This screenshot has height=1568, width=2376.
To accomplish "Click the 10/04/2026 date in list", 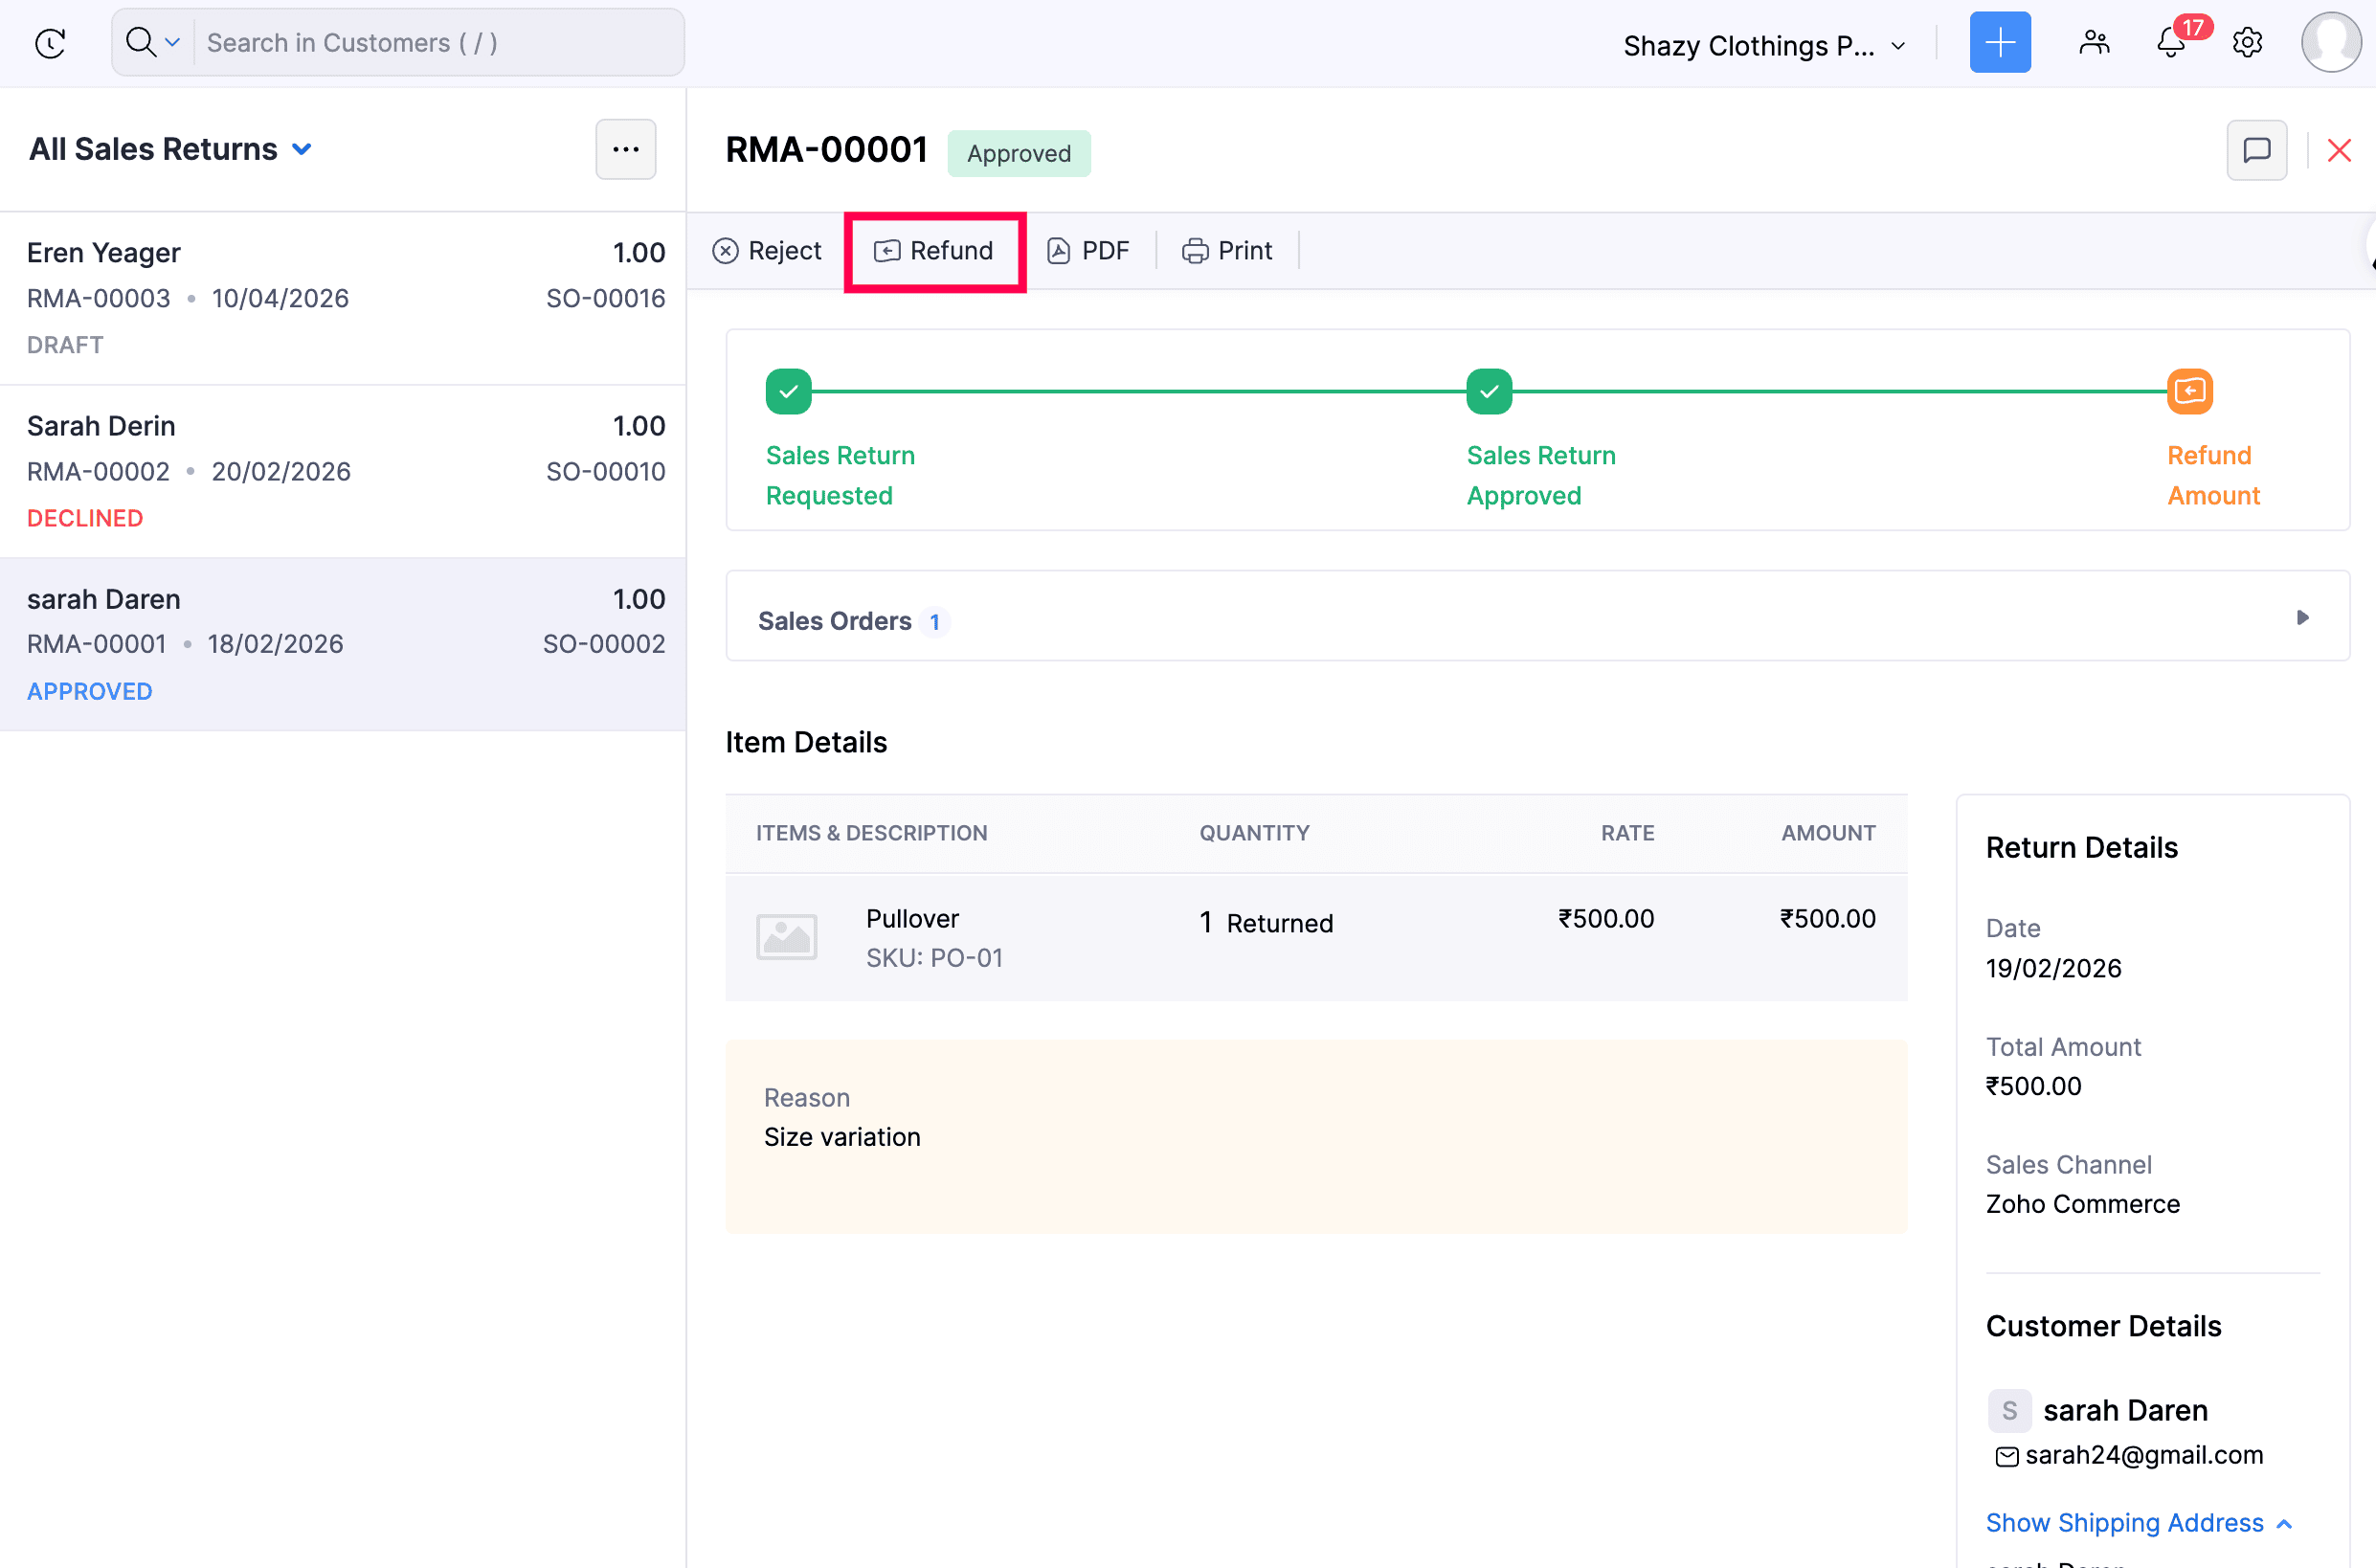I will pyautogui.click(x=280, y=298).
